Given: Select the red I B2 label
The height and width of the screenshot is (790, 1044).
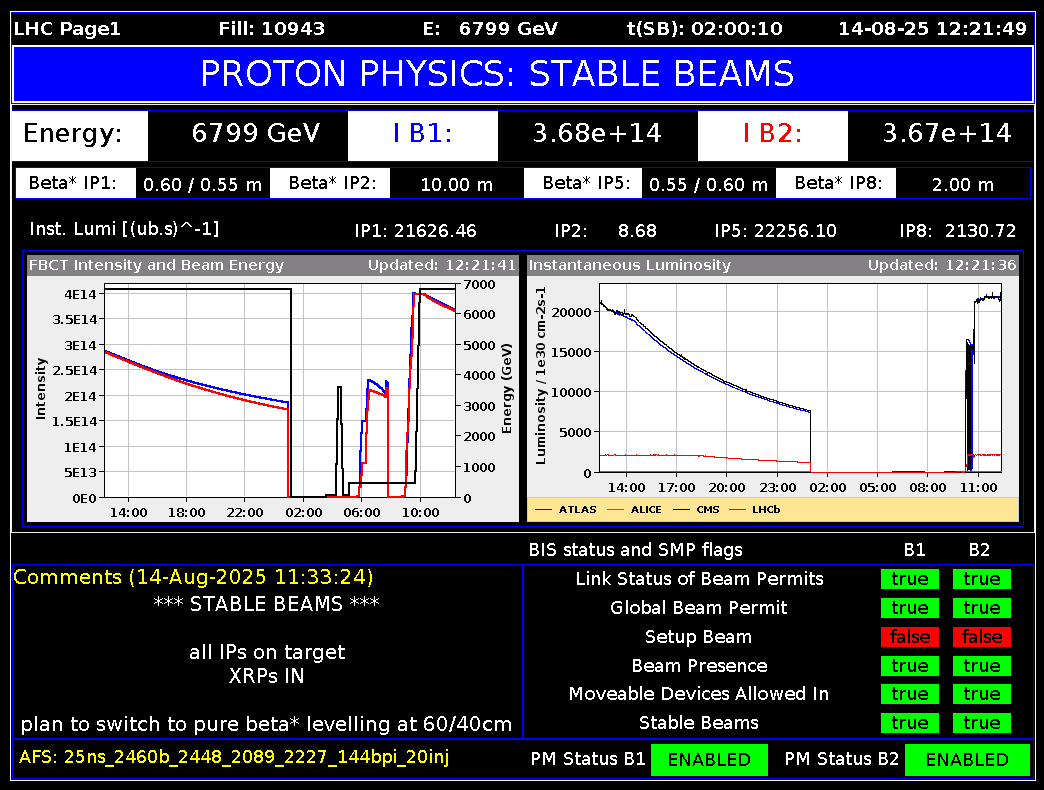Looking at the screenshot, I should coord(772,134).
